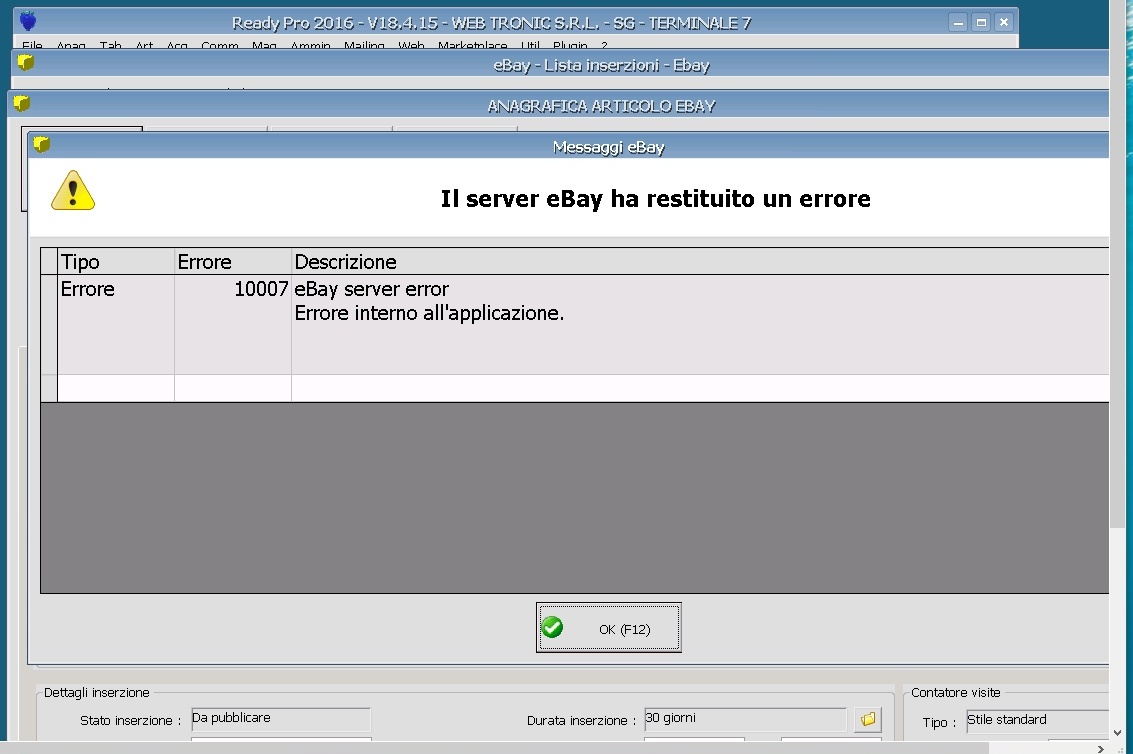Click the horizontal scrollbar right arrow
This screenshot has width=1133, height=754.
point(1100,748)
